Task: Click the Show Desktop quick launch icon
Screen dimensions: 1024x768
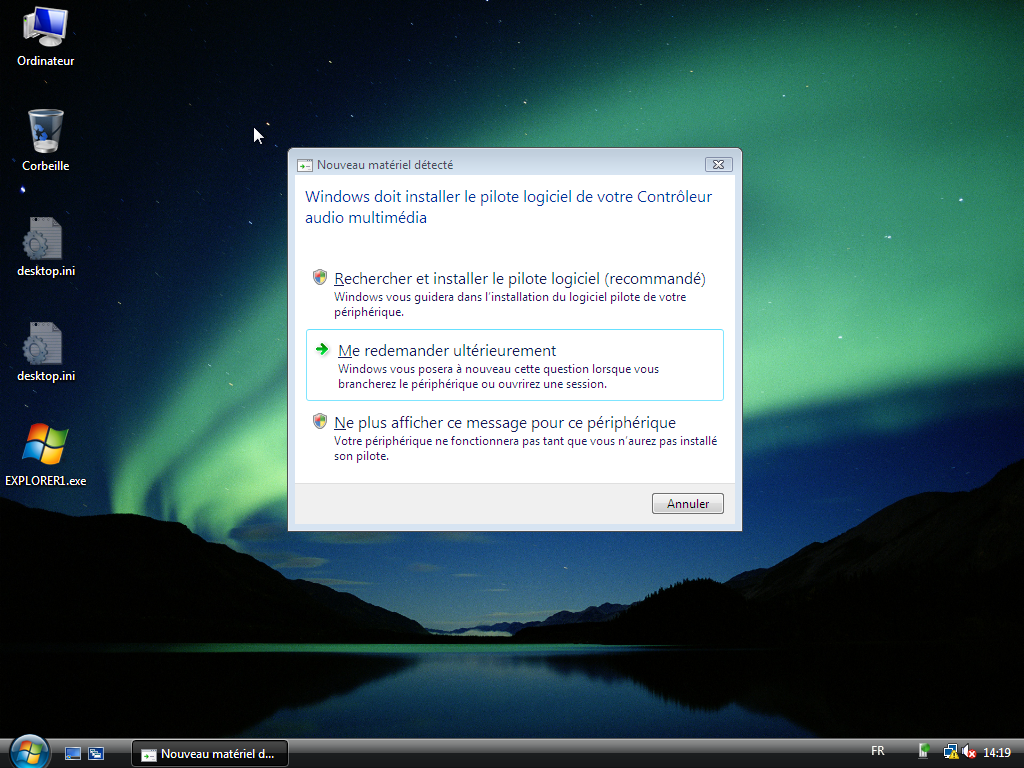Action: 73,753
